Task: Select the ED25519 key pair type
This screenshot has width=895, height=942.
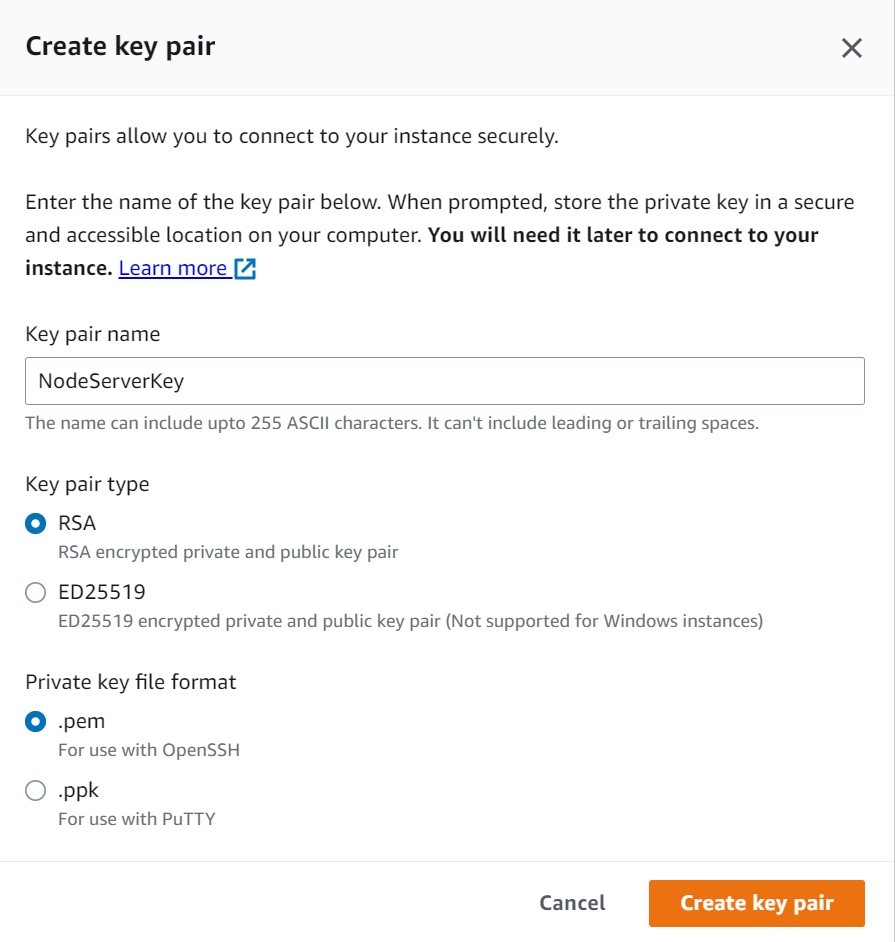Action: click(x=35, y=592)
